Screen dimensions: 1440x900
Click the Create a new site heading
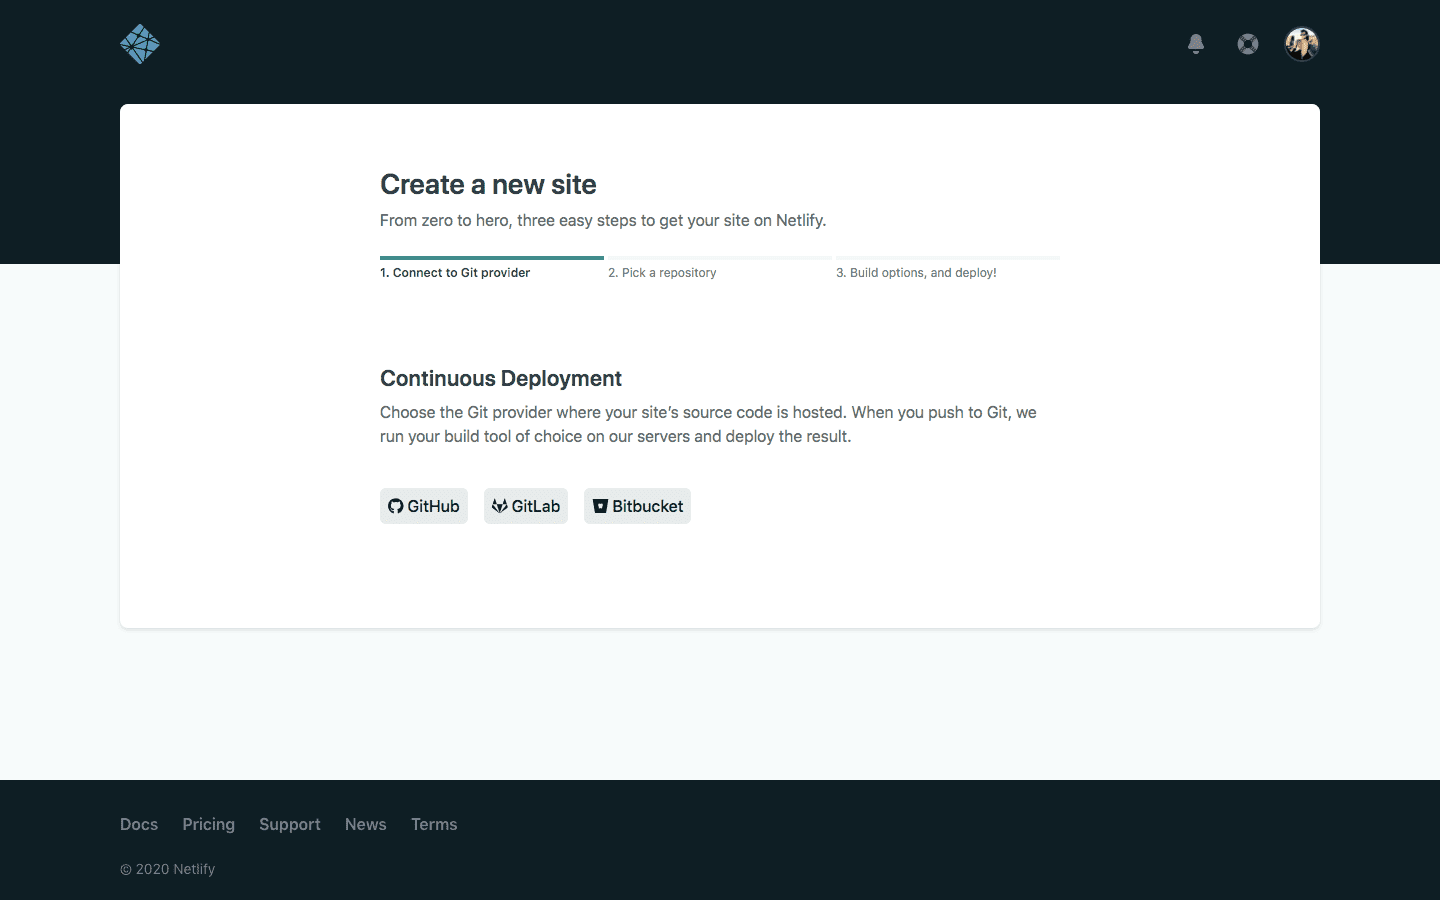[488, 185]
